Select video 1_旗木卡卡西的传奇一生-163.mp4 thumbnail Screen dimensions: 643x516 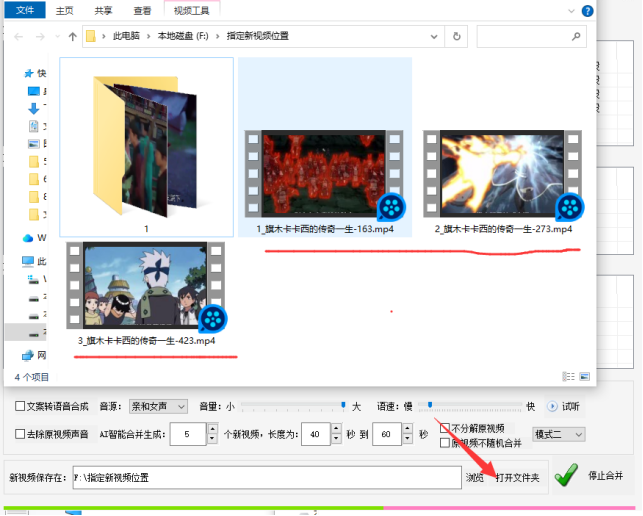324,174
